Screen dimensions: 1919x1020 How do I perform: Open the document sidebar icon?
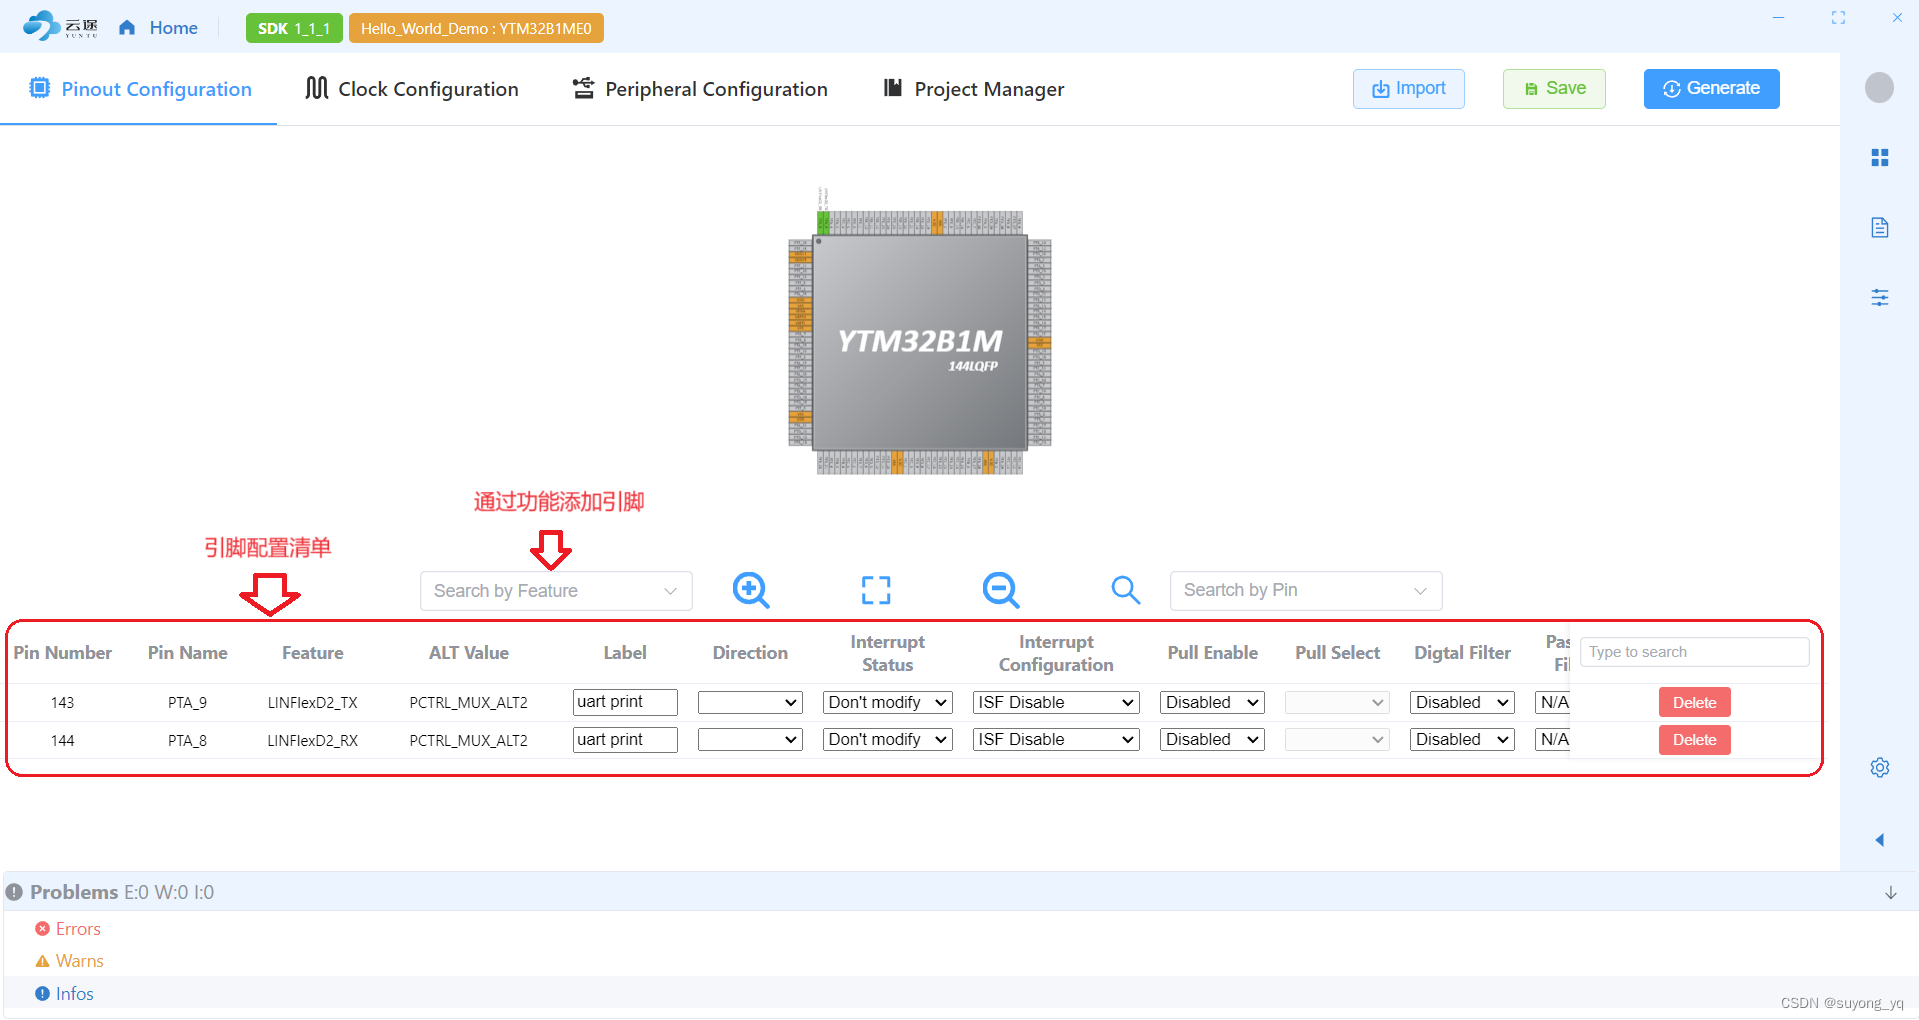[x=1879, y=228]
